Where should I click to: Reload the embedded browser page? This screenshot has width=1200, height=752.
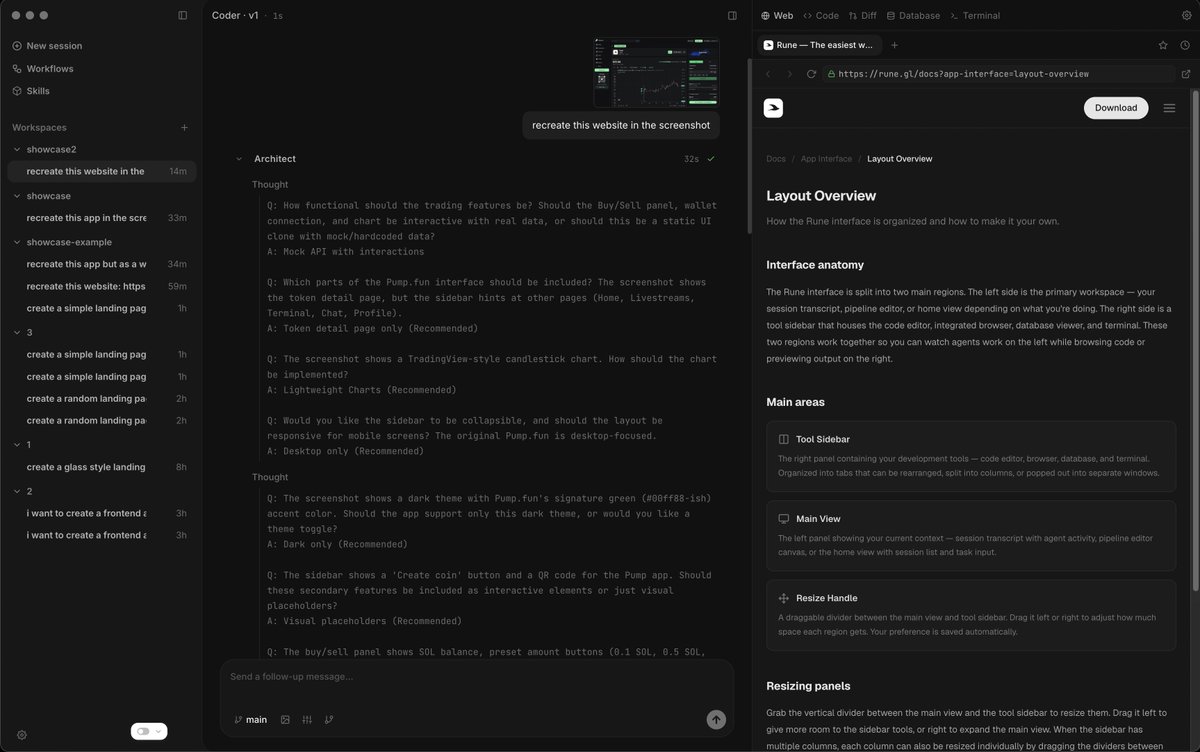811,74
